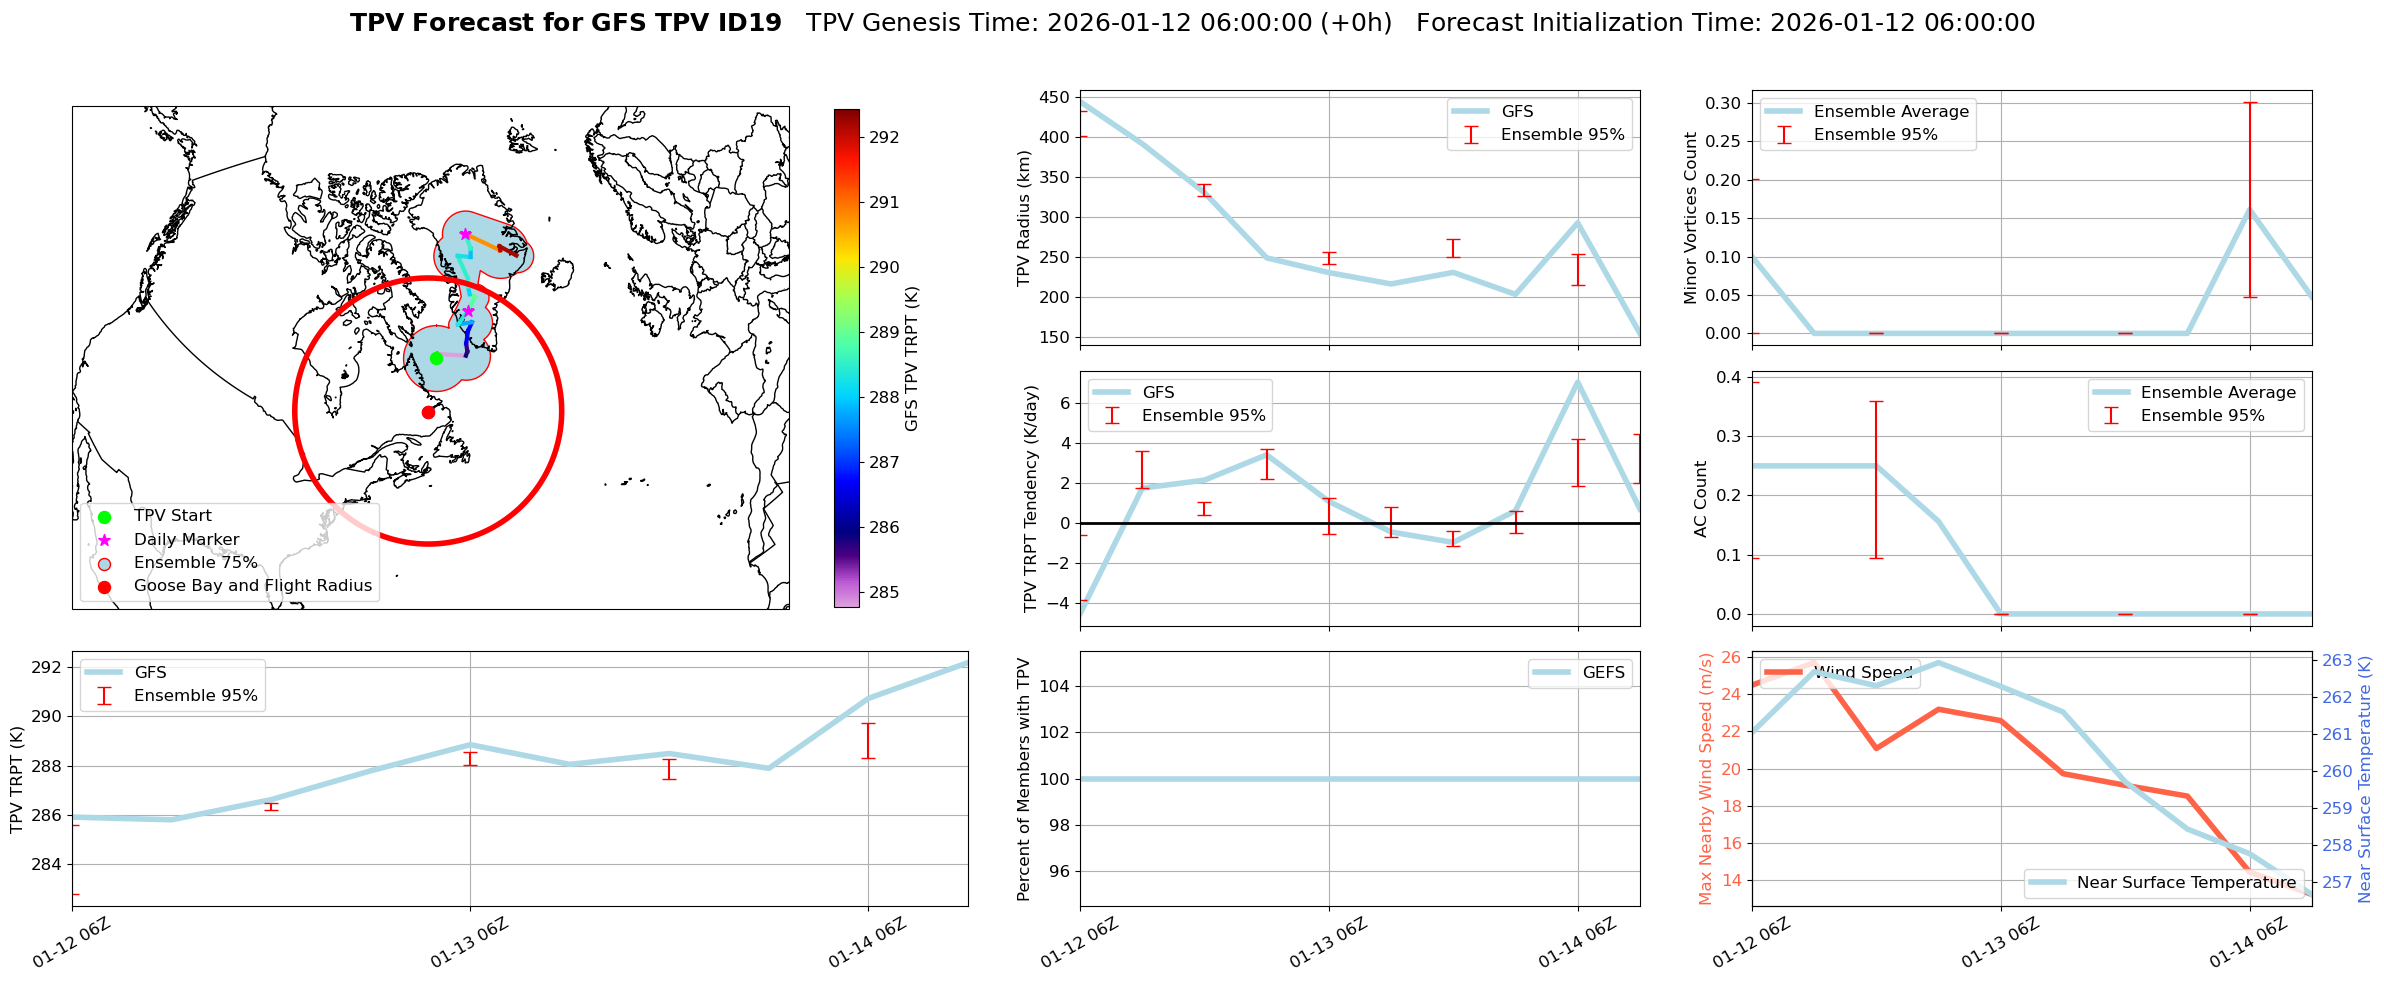Viewport: 2384px width, 982px height.
Task: Click the Ensemble 75% circle in the map legend
Action: [104, 563]
